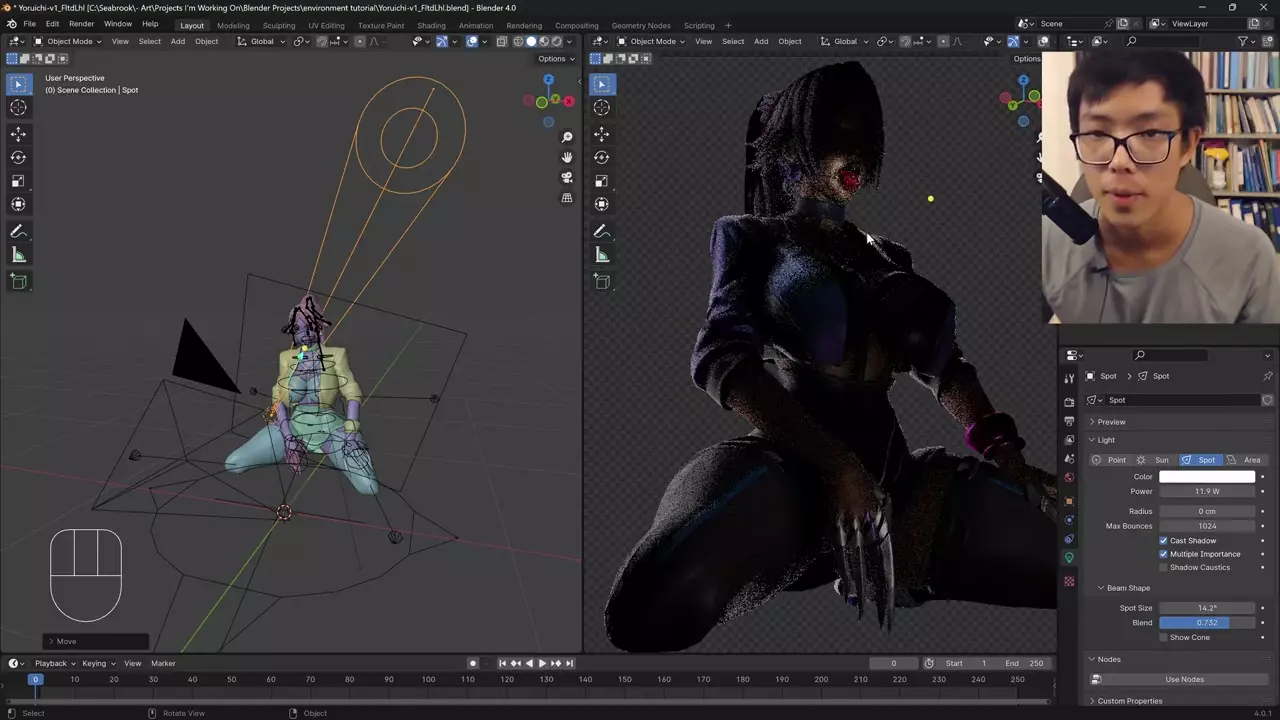Select the Measure tool in left viewport
1280x720 pixels.
pos(18,256)
